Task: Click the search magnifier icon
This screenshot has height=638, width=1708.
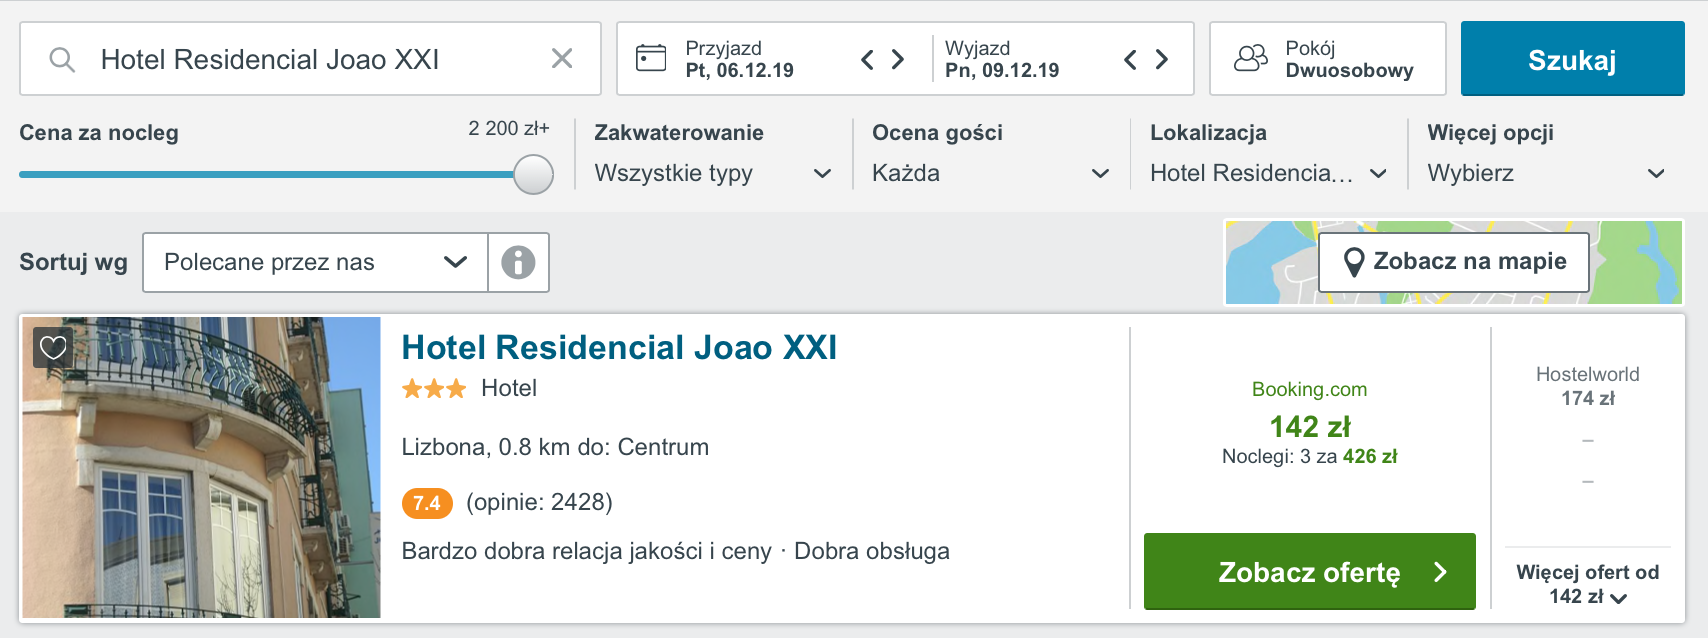Action: (x=62, y=59)
